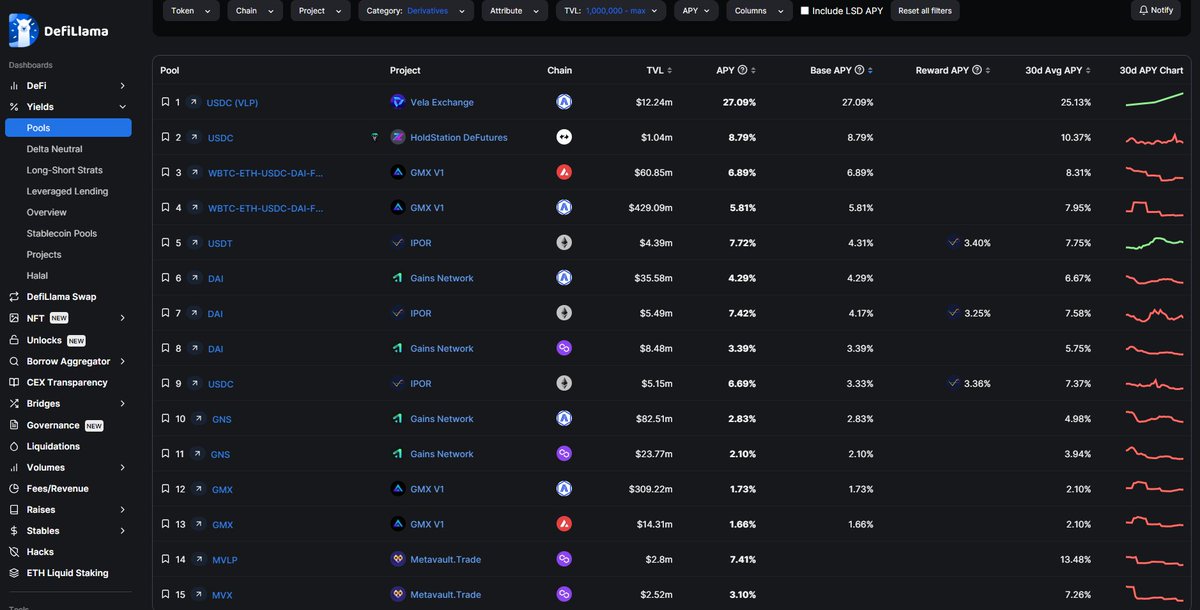Sort by TVL column arrows

point(669,71)
